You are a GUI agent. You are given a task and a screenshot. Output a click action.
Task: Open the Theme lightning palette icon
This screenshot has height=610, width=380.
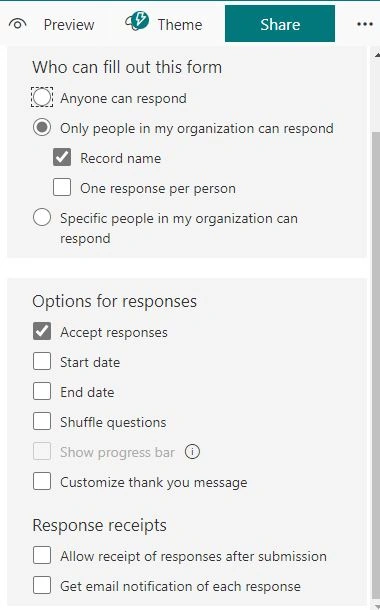tap(137, 21)
